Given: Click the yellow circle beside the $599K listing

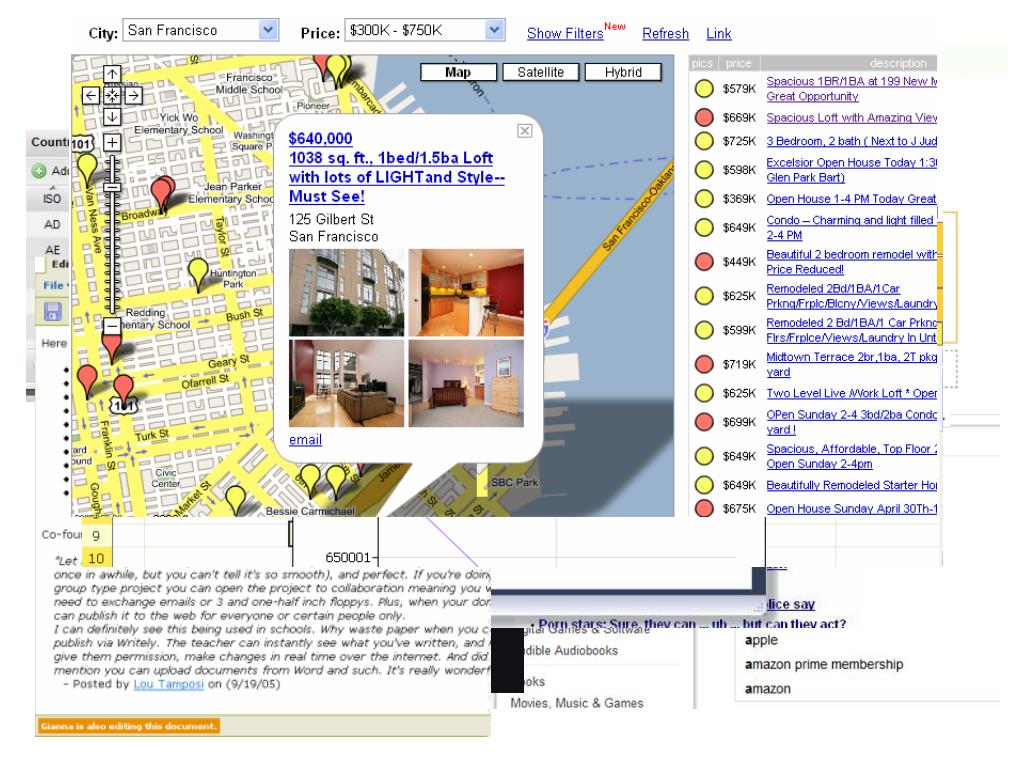Looking at the screenshot, I should click(704, 330).
